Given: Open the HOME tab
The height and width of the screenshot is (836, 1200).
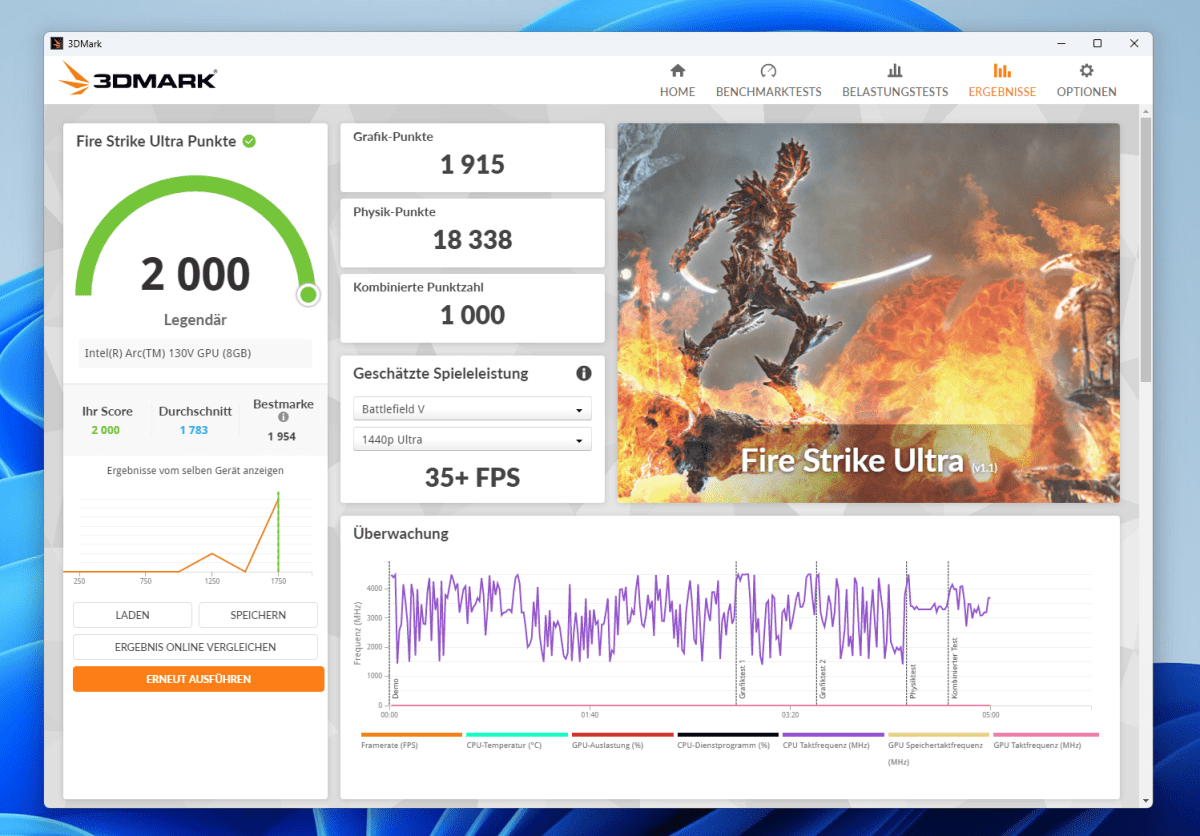Looking at the screenshot, I should pyautogui.click(x=677, y=80).
